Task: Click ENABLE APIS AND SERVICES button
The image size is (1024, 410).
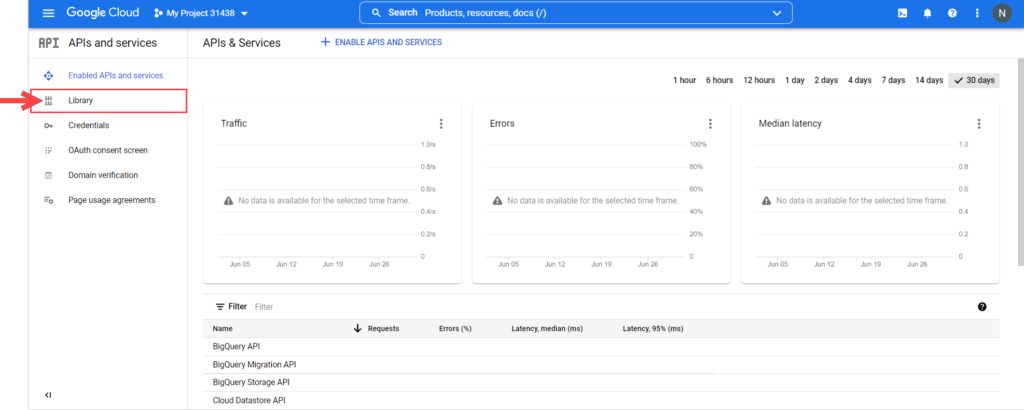Action: [381, 42]
